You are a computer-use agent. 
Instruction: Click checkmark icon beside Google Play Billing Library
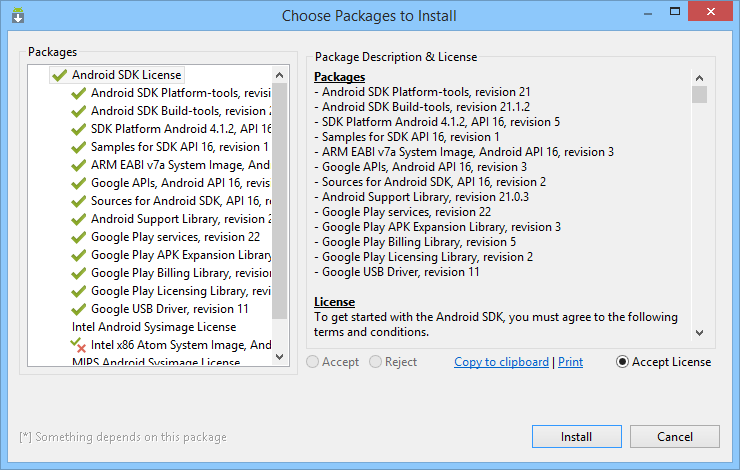point(78,273)
